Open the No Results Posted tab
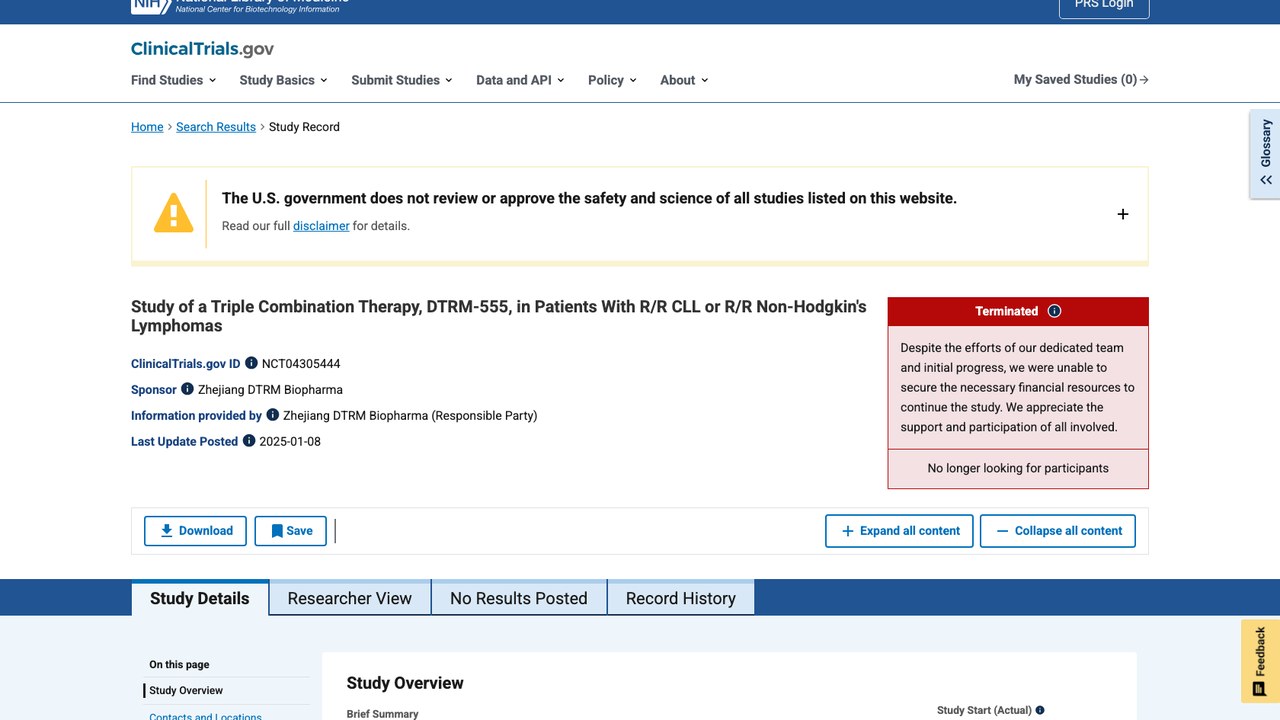1280x720 pixels. pos(519,598)
